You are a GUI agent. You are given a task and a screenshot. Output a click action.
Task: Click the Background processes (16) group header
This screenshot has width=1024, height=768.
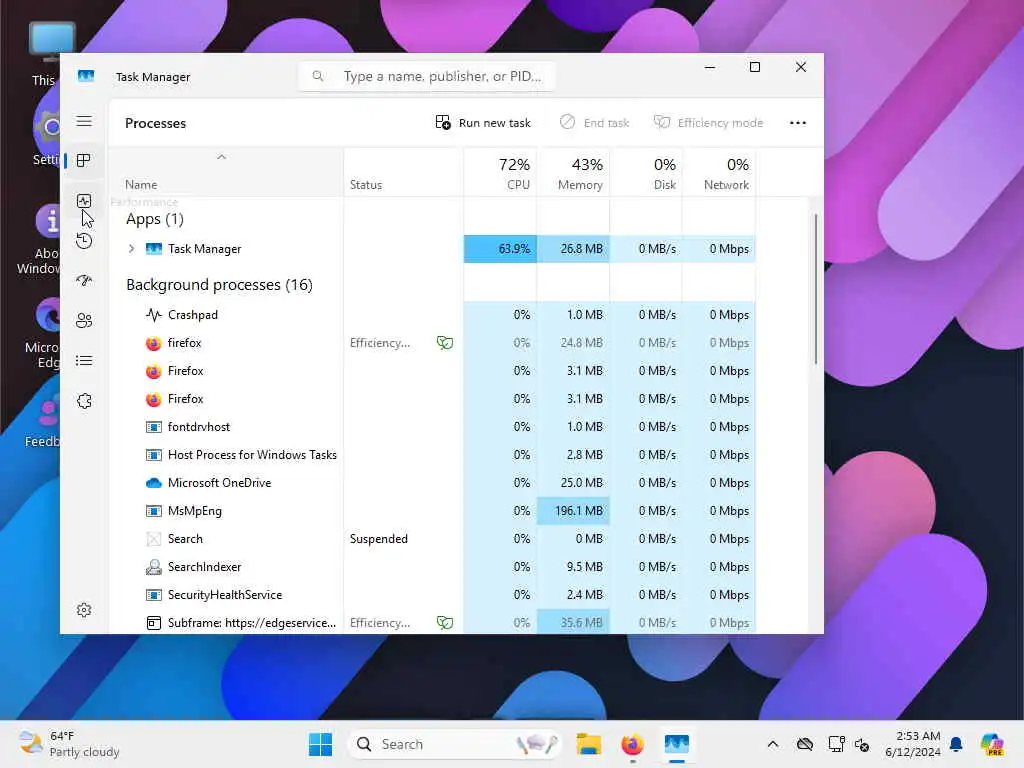tap(219, 285)
